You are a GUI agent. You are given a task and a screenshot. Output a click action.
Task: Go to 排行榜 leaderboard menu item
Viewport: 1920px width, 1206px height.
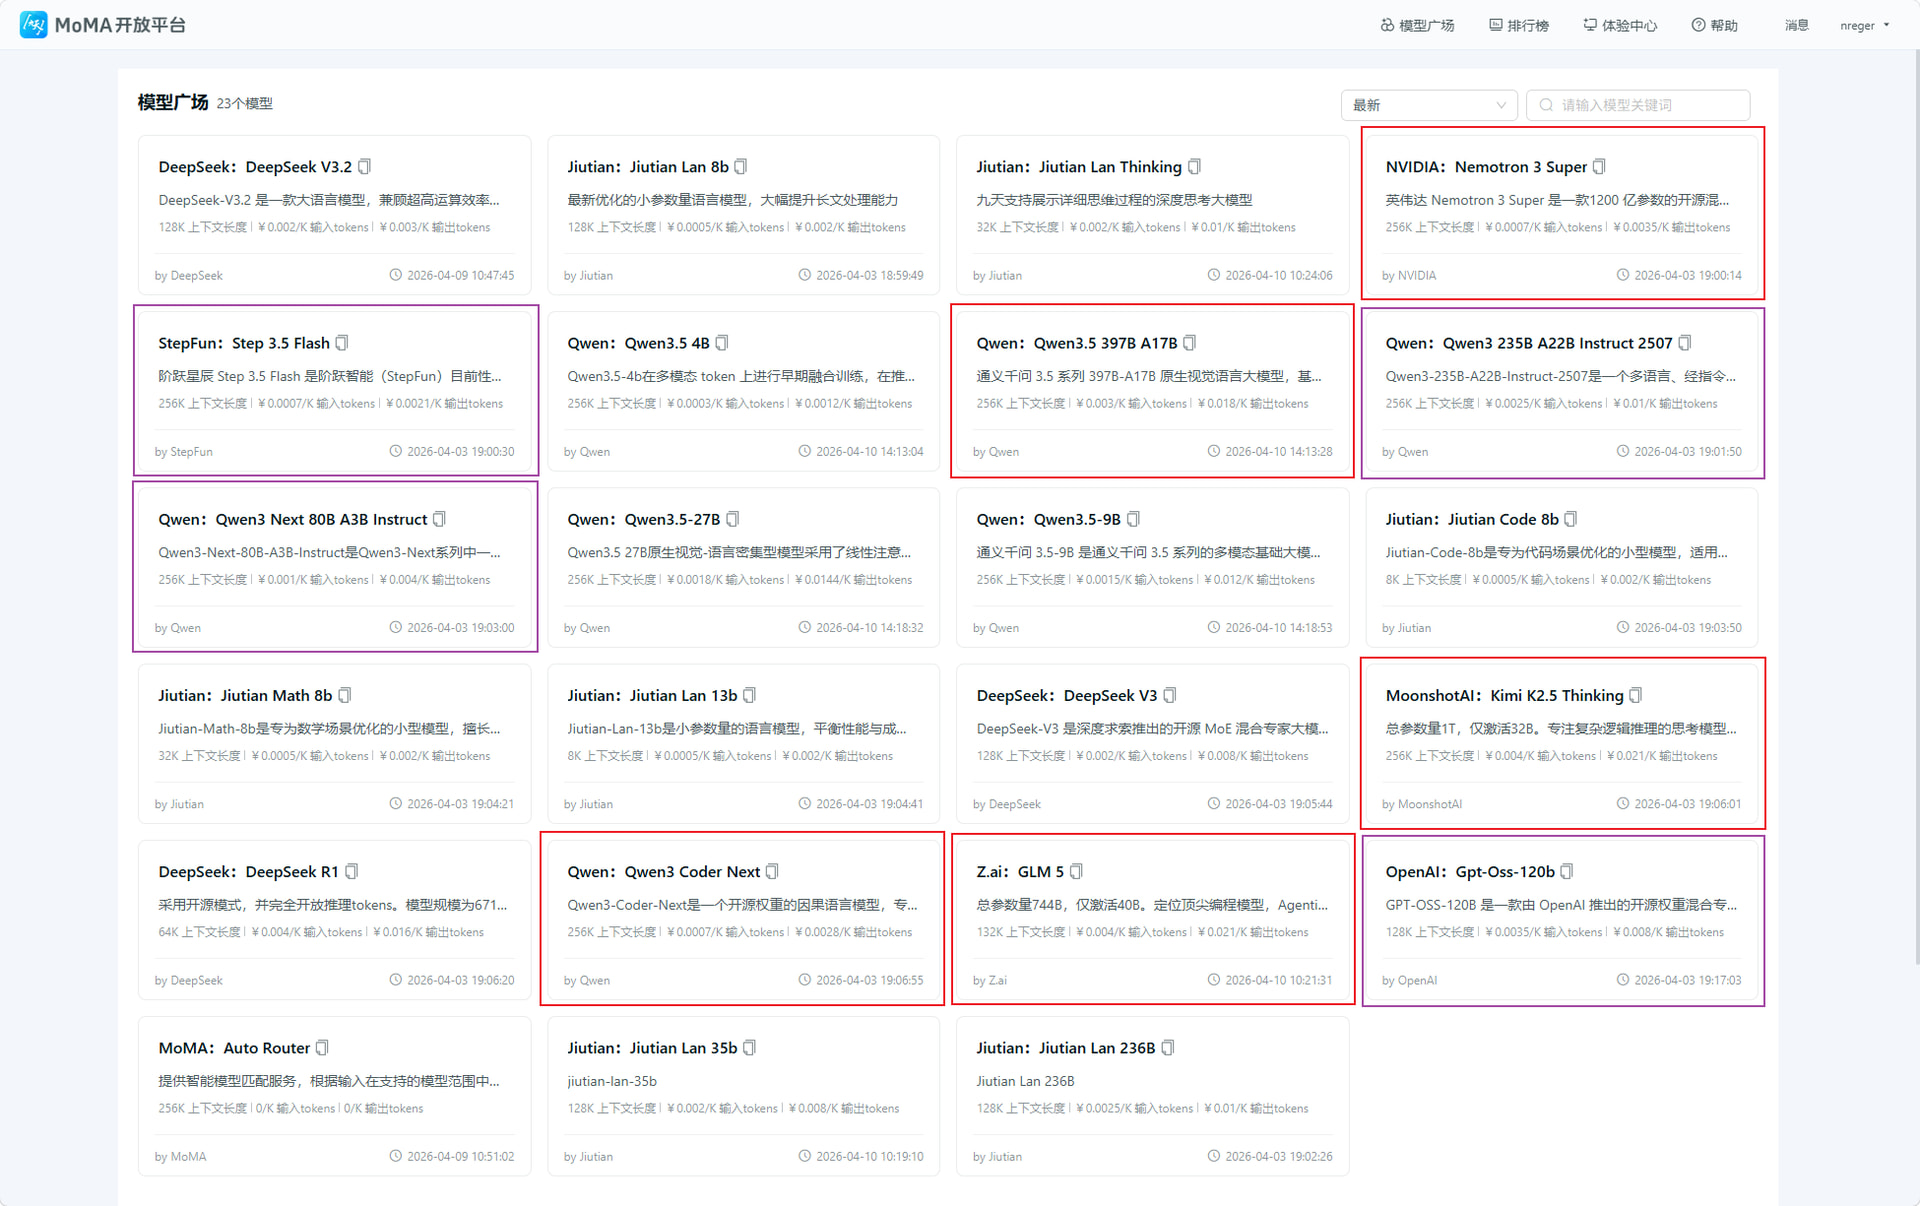point(1518,26)
